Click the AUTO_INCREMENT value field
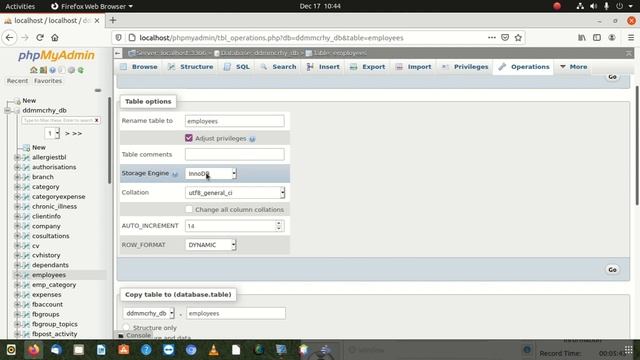640x360 pixels. click(x=235, y=226)
